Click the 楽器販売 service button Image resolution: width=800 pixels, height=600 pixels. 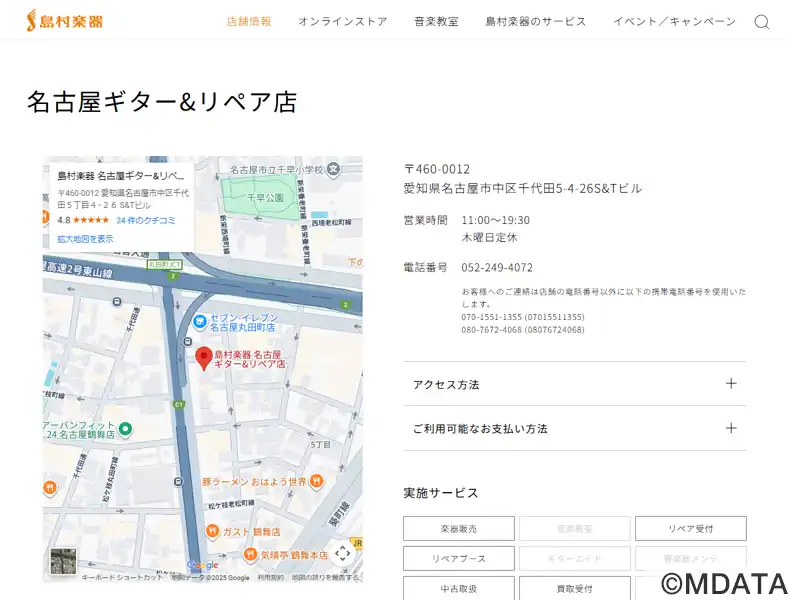coord(459,528)
